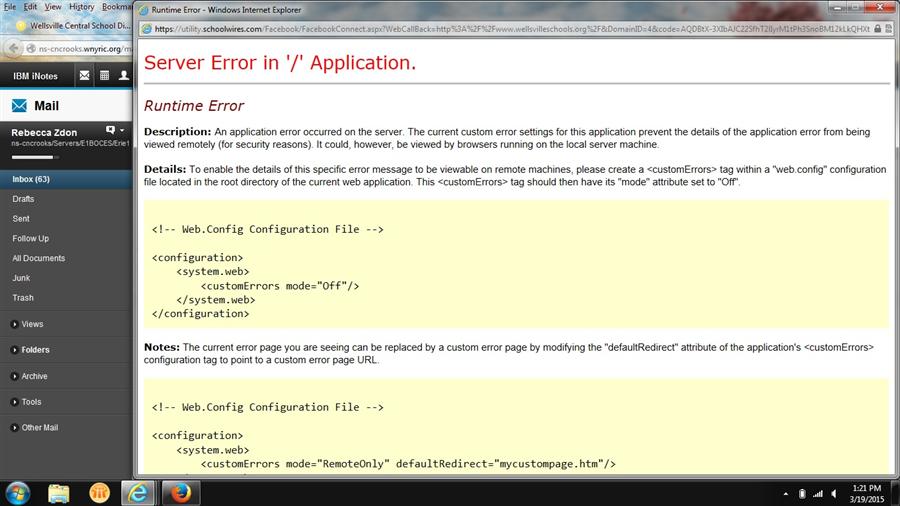Expand the Other Mail section arrow
900x506 pixels.
[x=14, y=428]
